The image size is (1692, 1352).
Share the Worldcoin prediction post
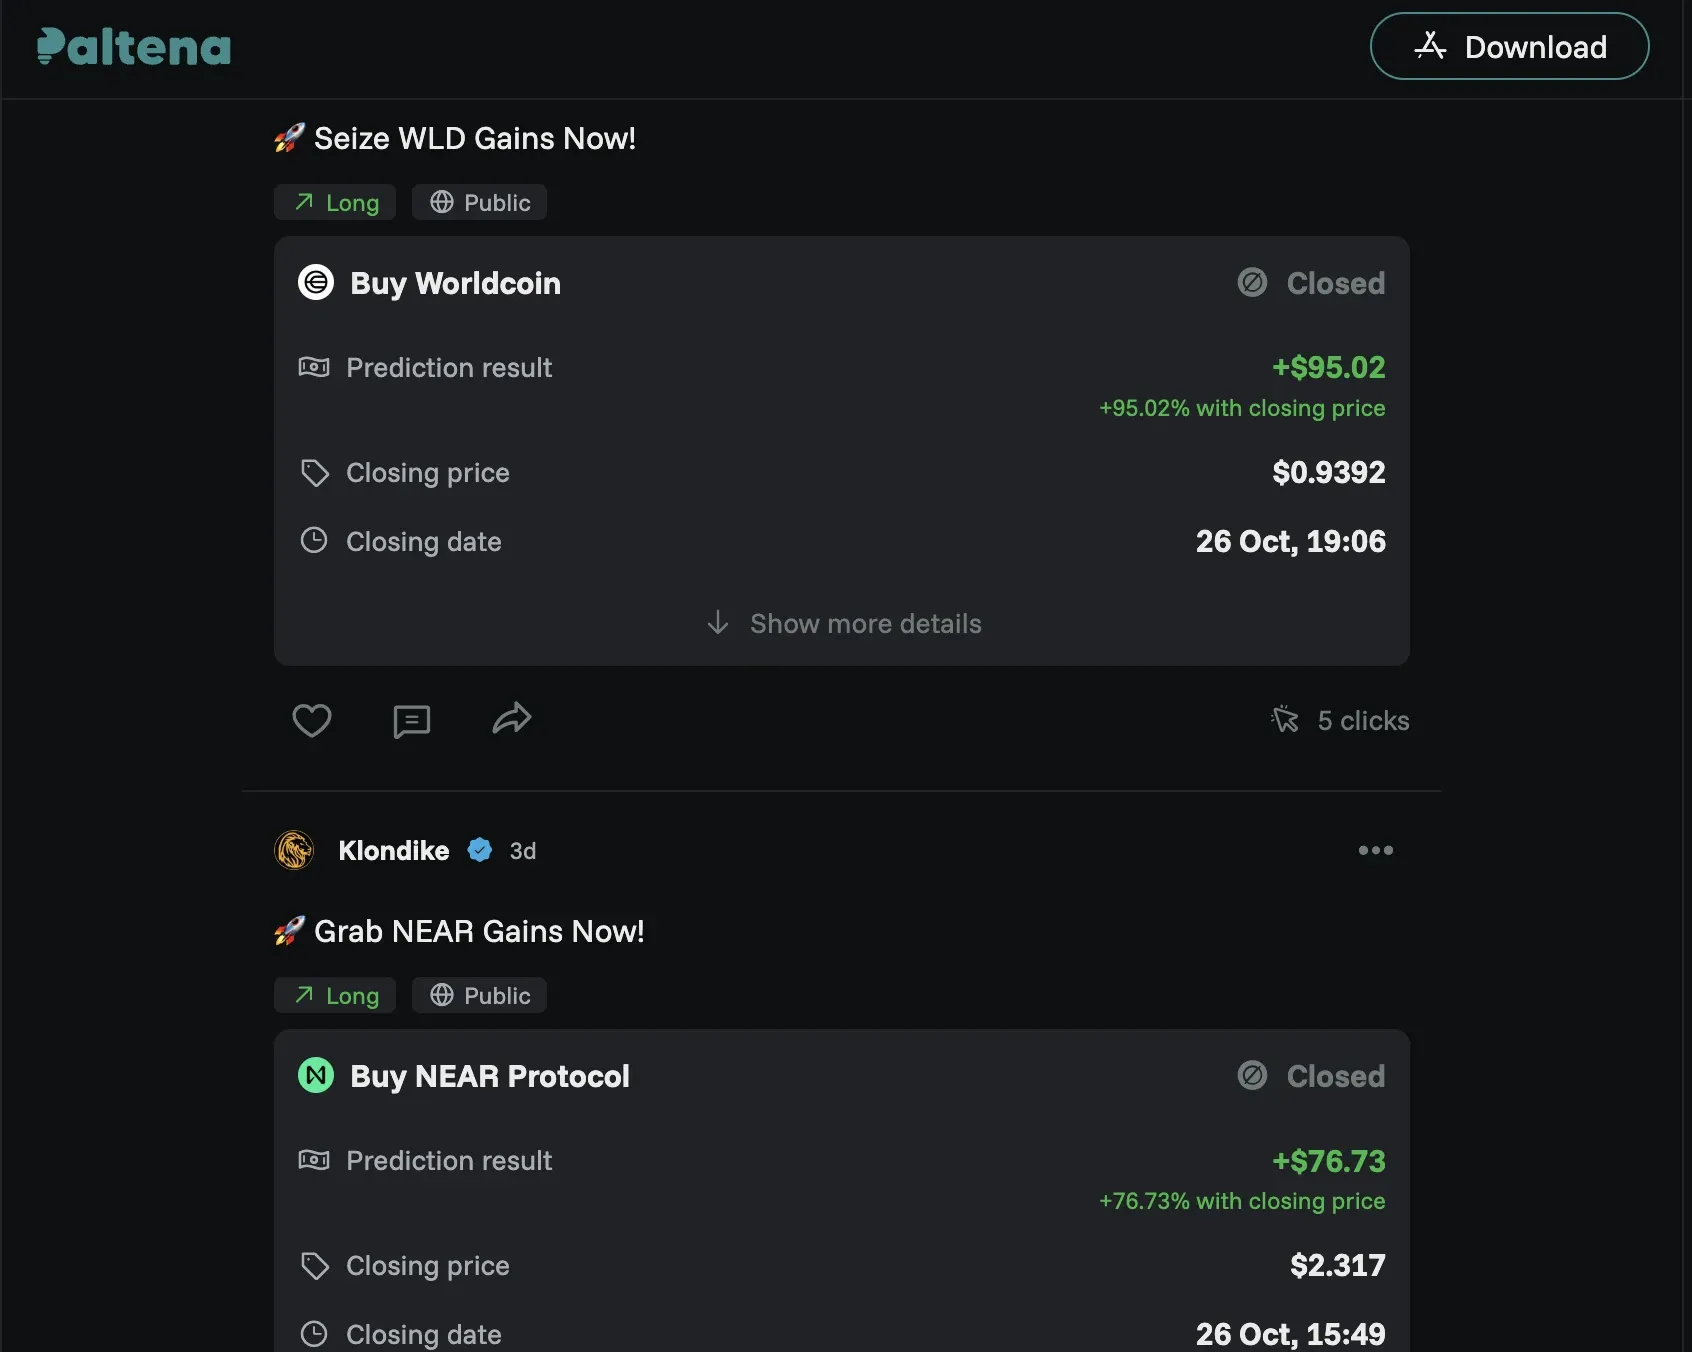point(512,719)
